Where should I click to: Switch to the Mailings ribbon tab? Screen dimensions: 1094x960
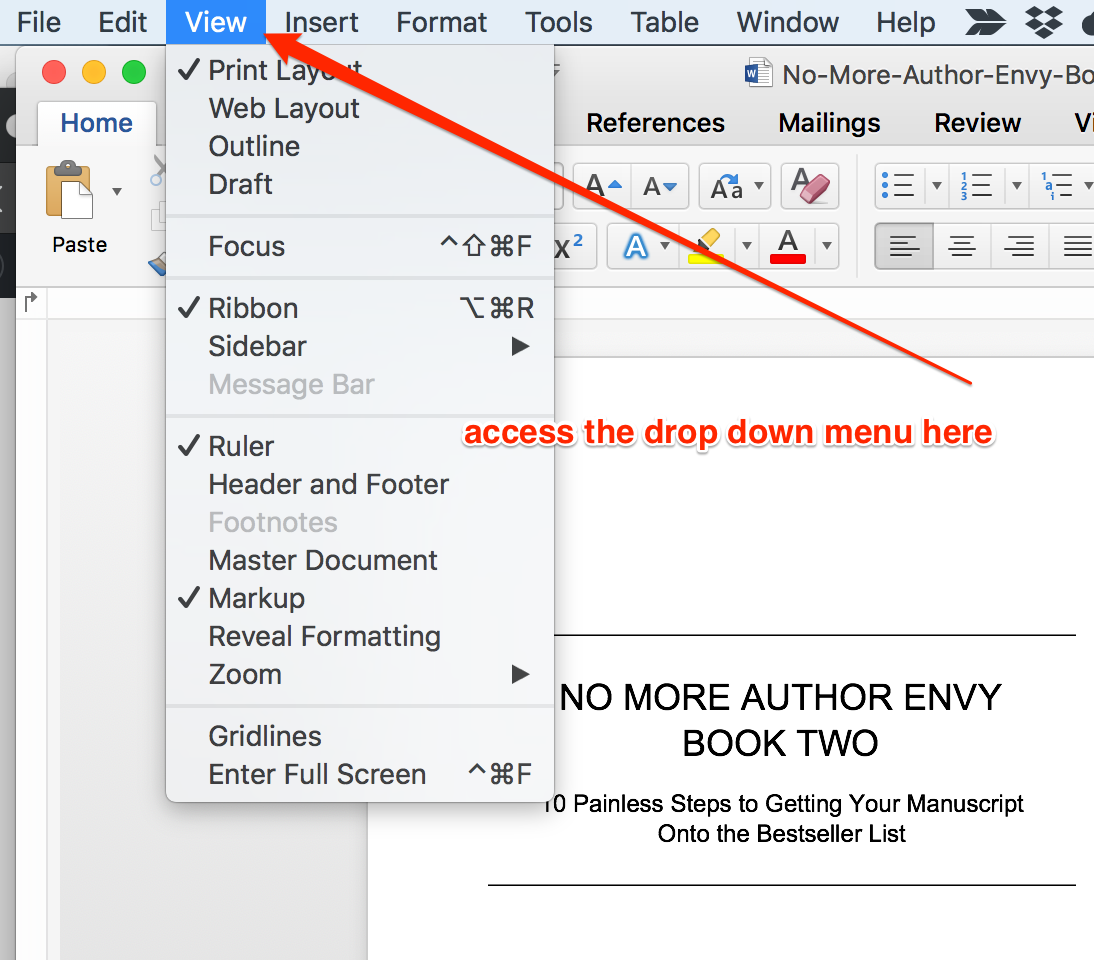(829, 122)
